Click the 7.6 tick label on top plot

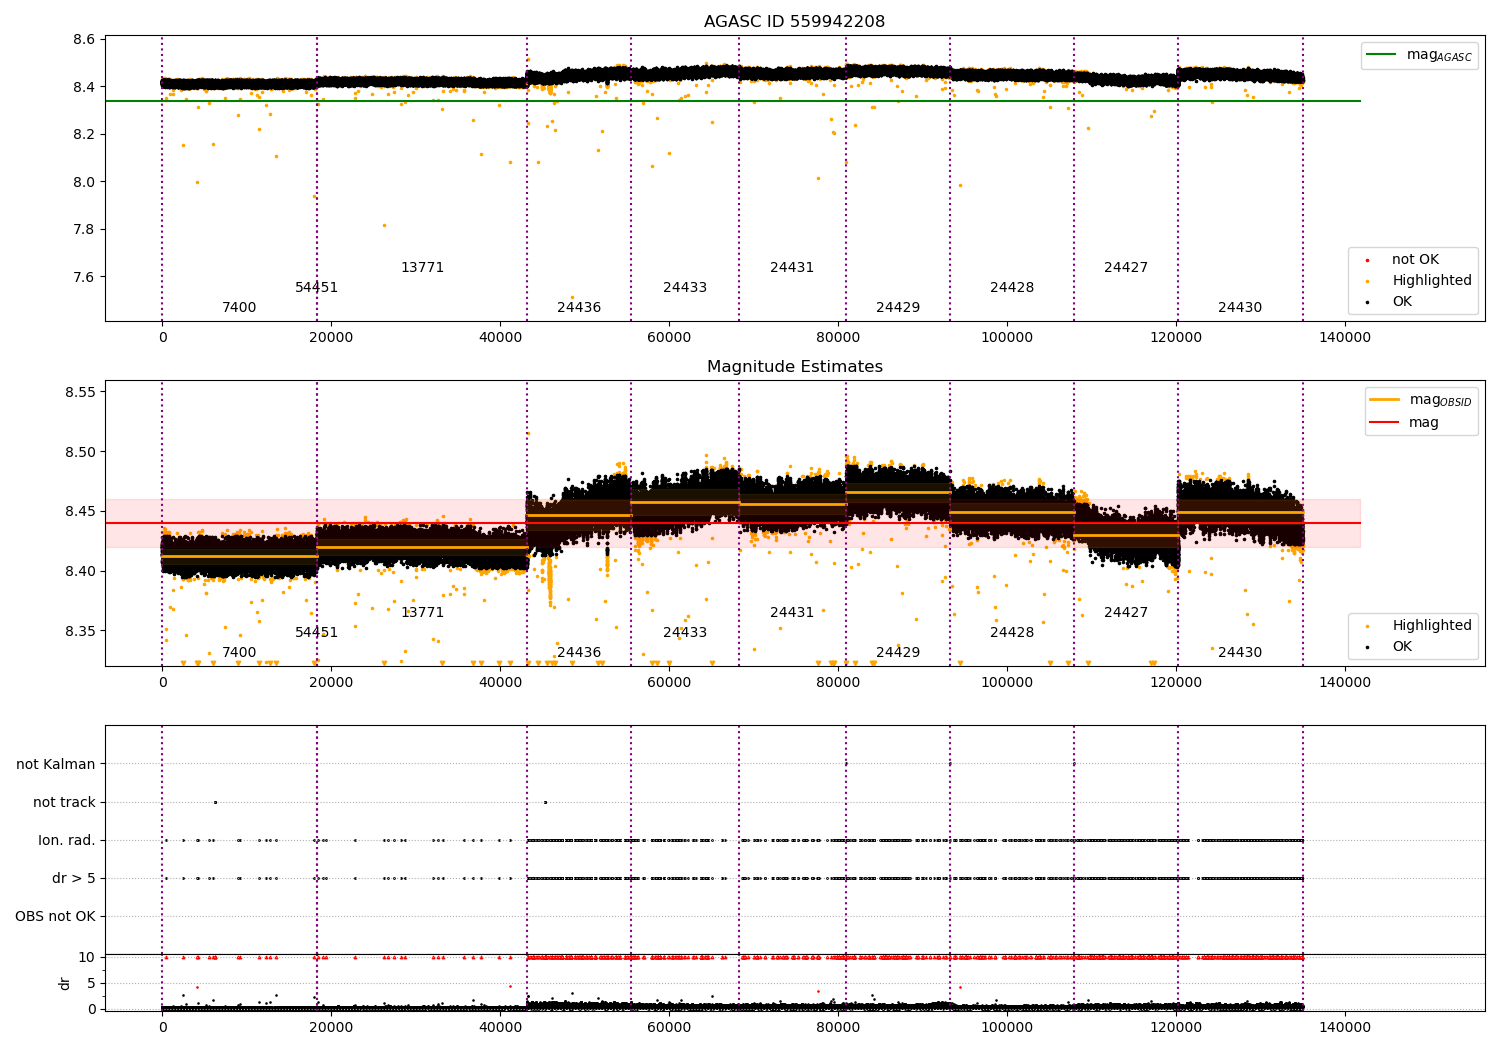[x=84, y=278]
